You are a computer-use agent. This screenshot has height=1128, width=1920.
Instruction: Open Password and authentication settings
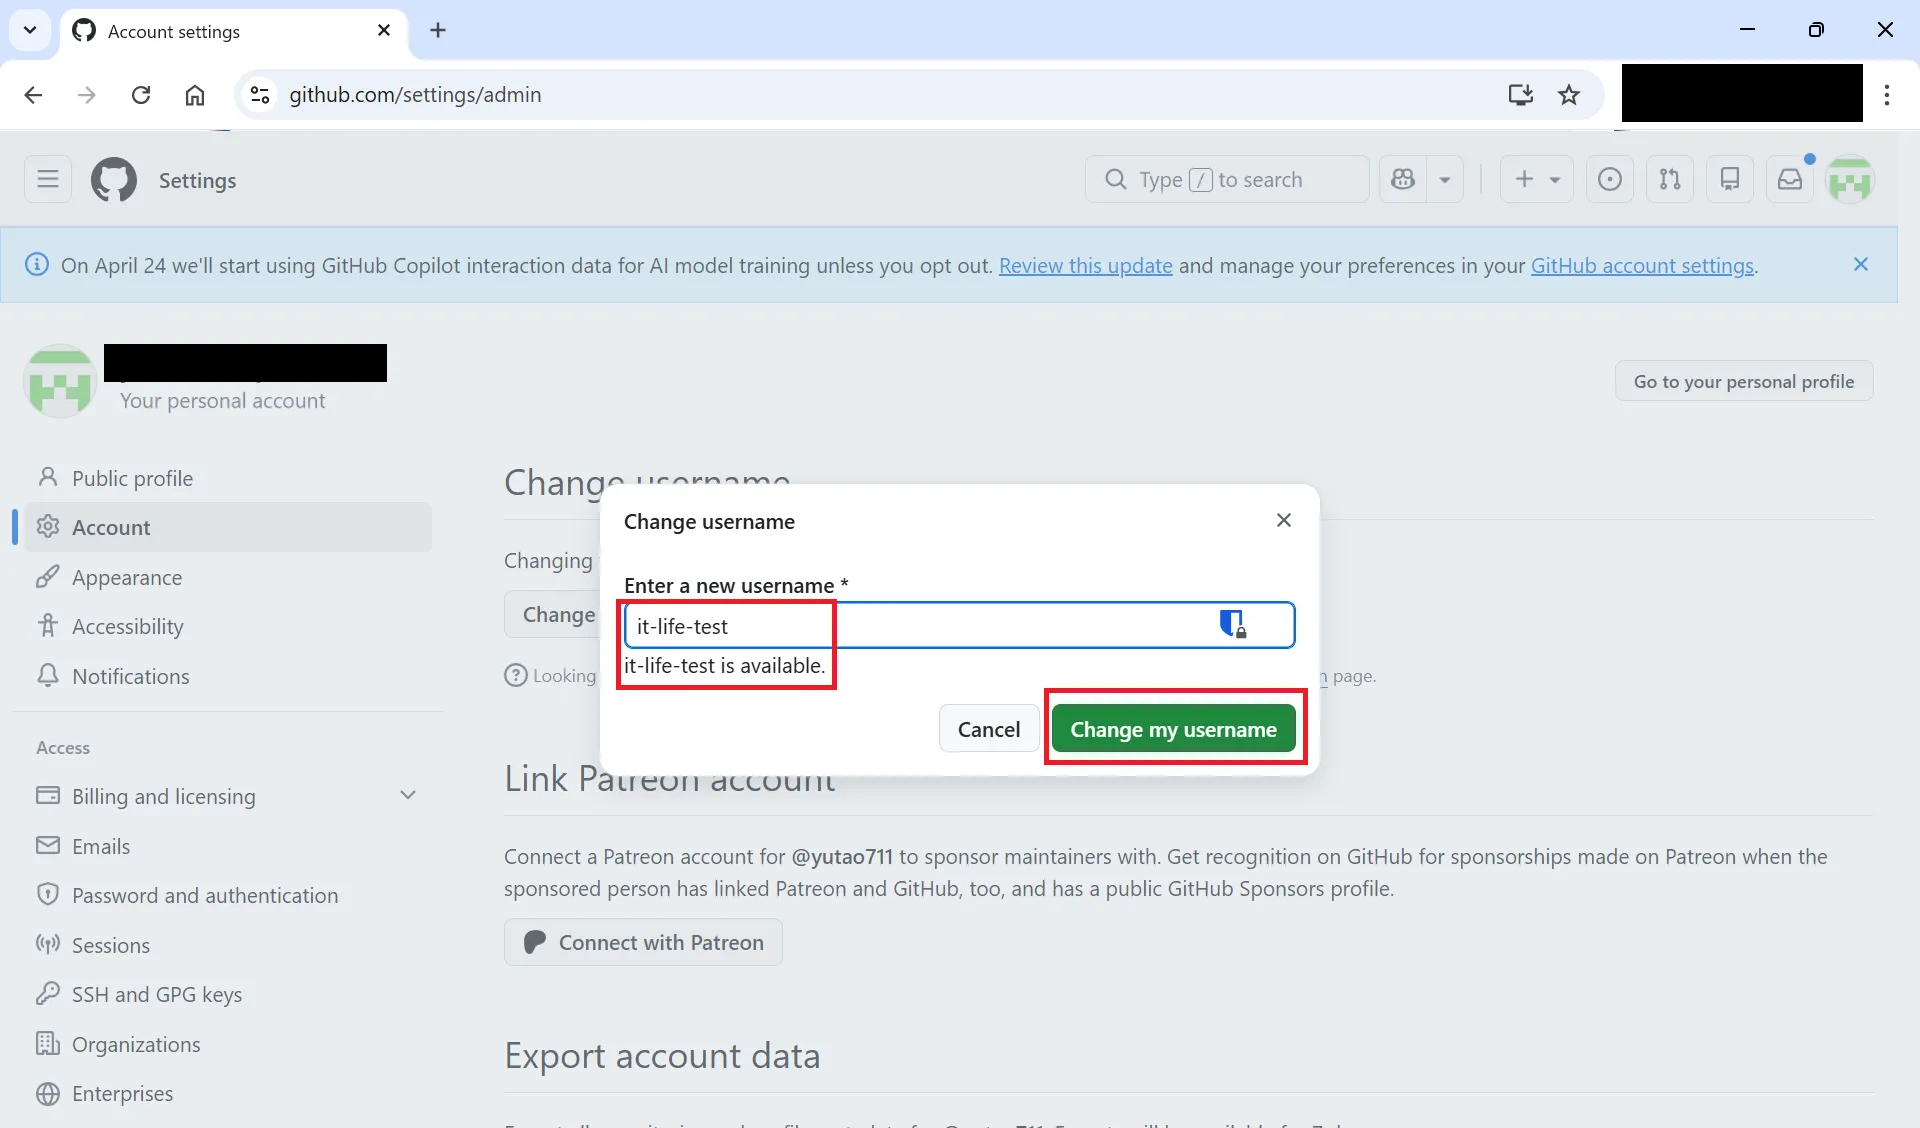[204, 895]
